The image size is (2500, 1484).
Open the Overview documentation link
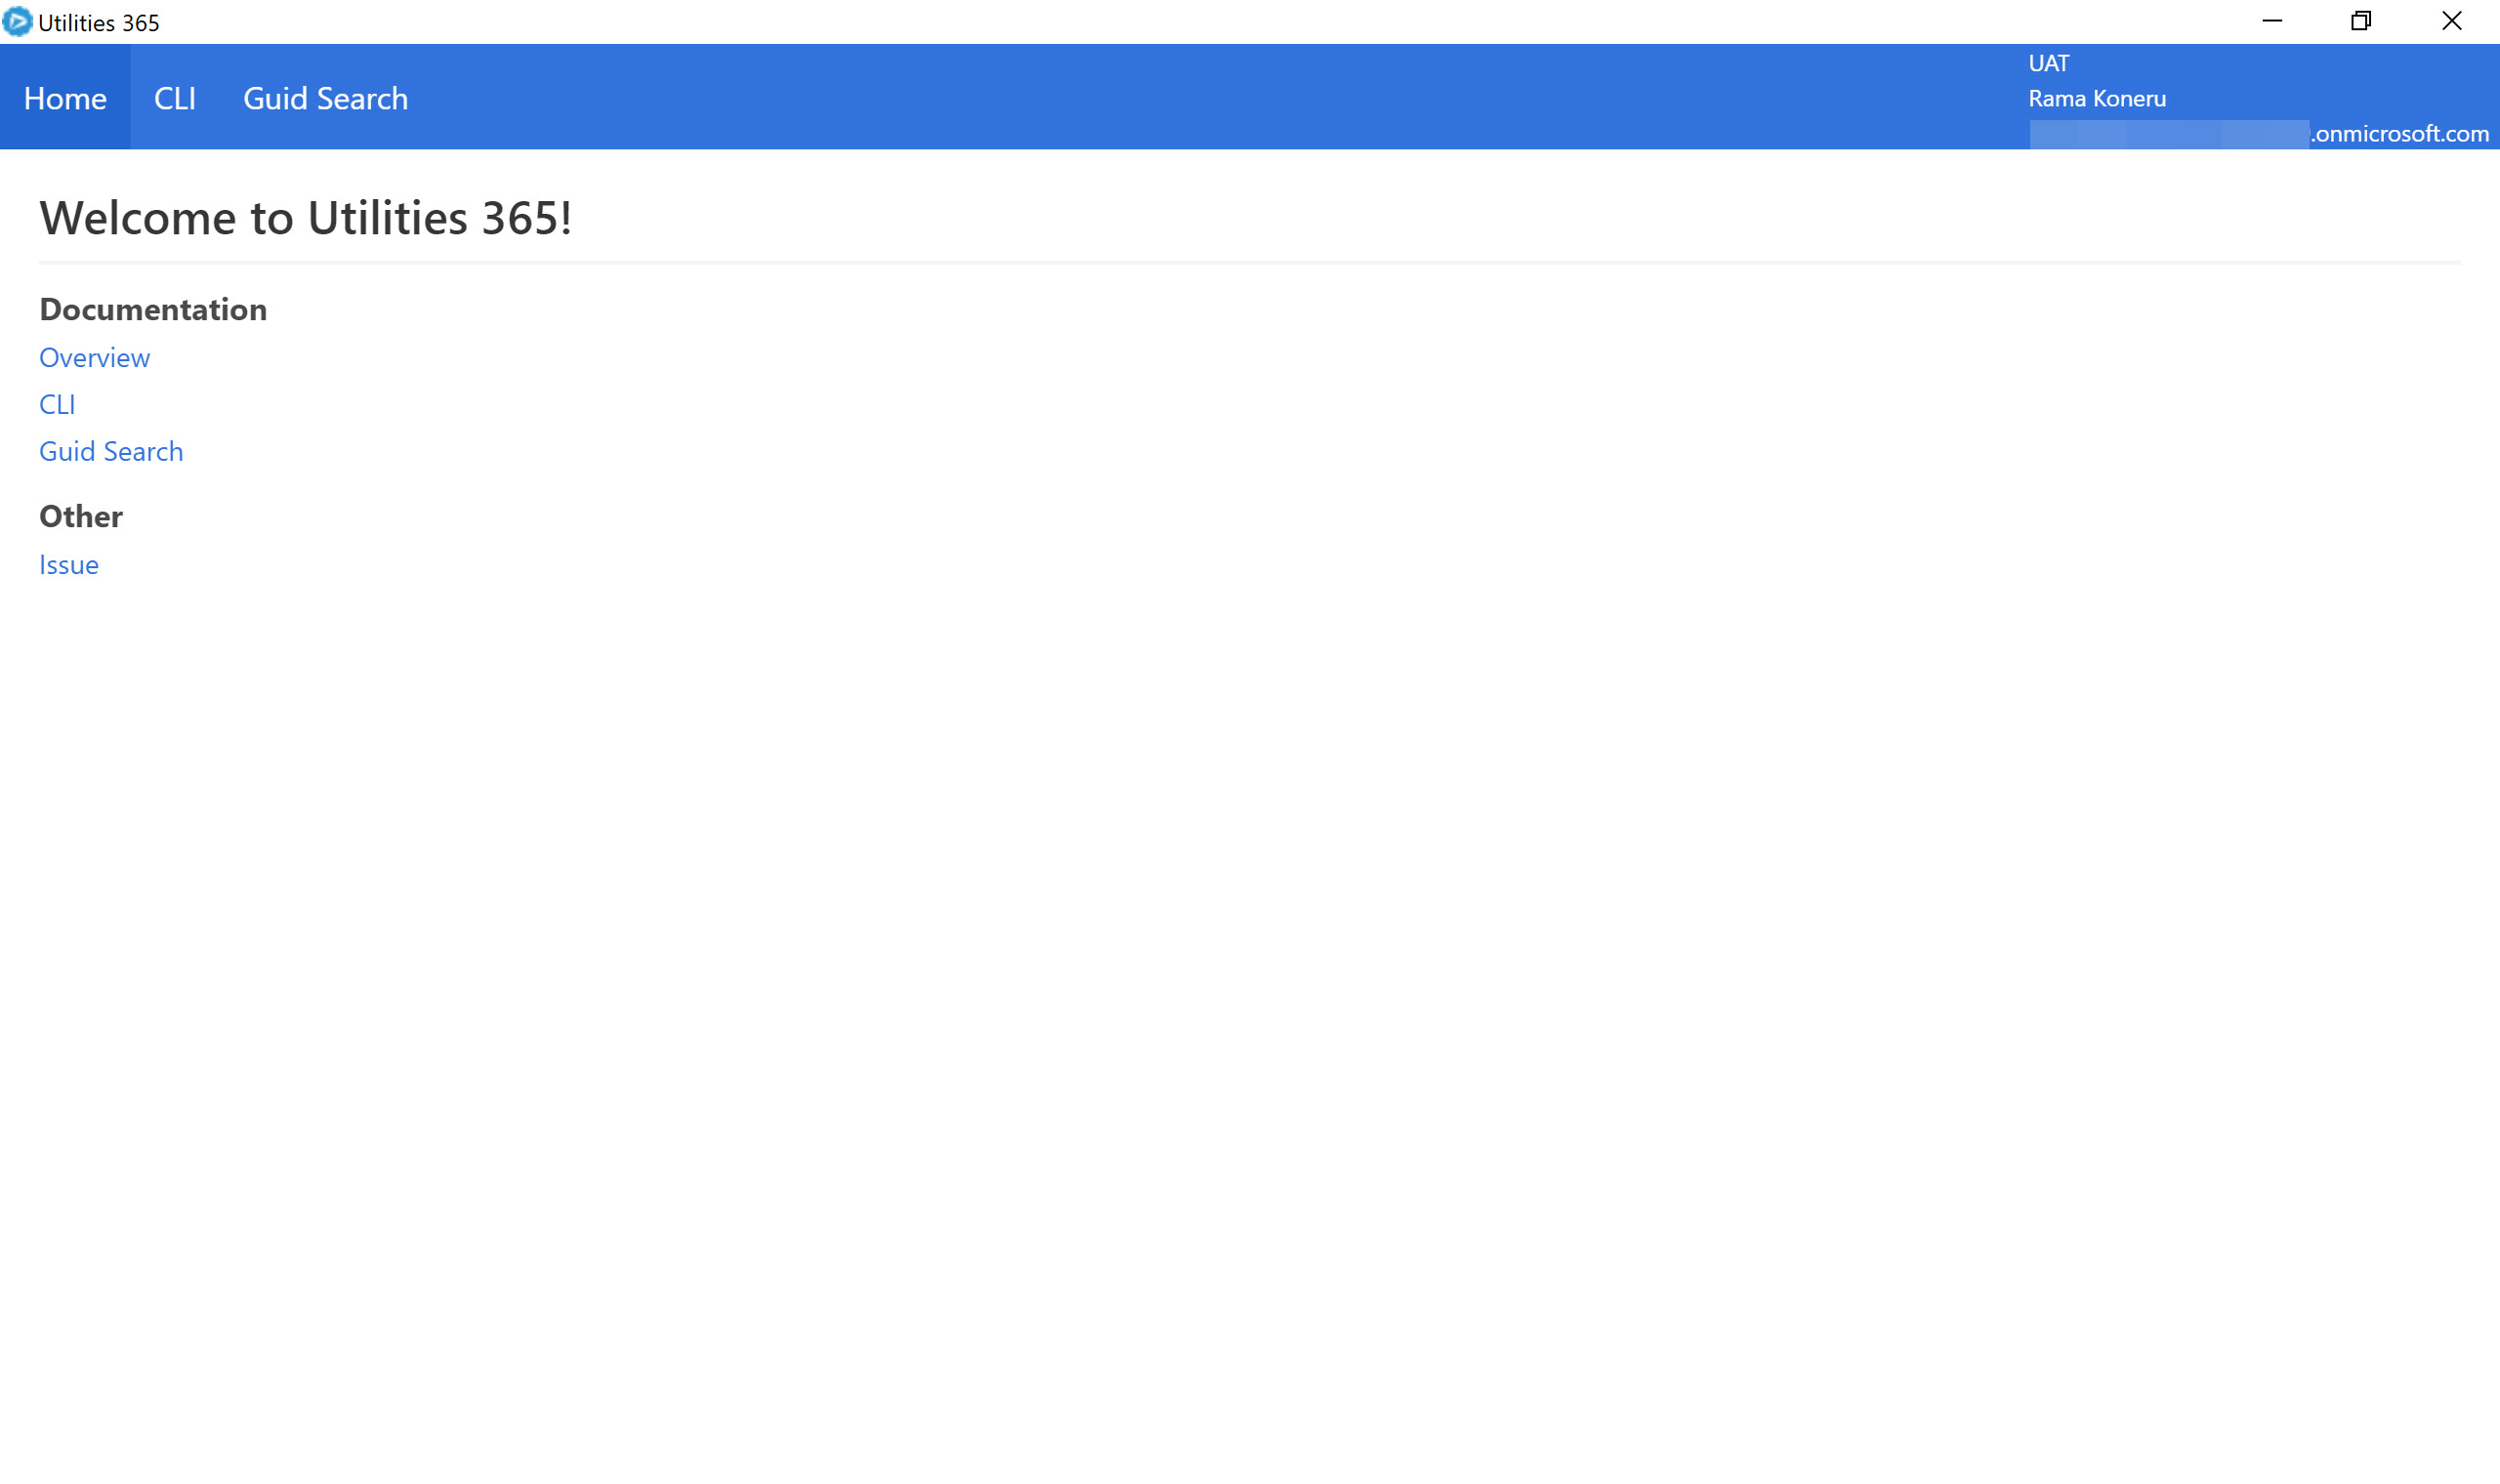click(94, 357)
